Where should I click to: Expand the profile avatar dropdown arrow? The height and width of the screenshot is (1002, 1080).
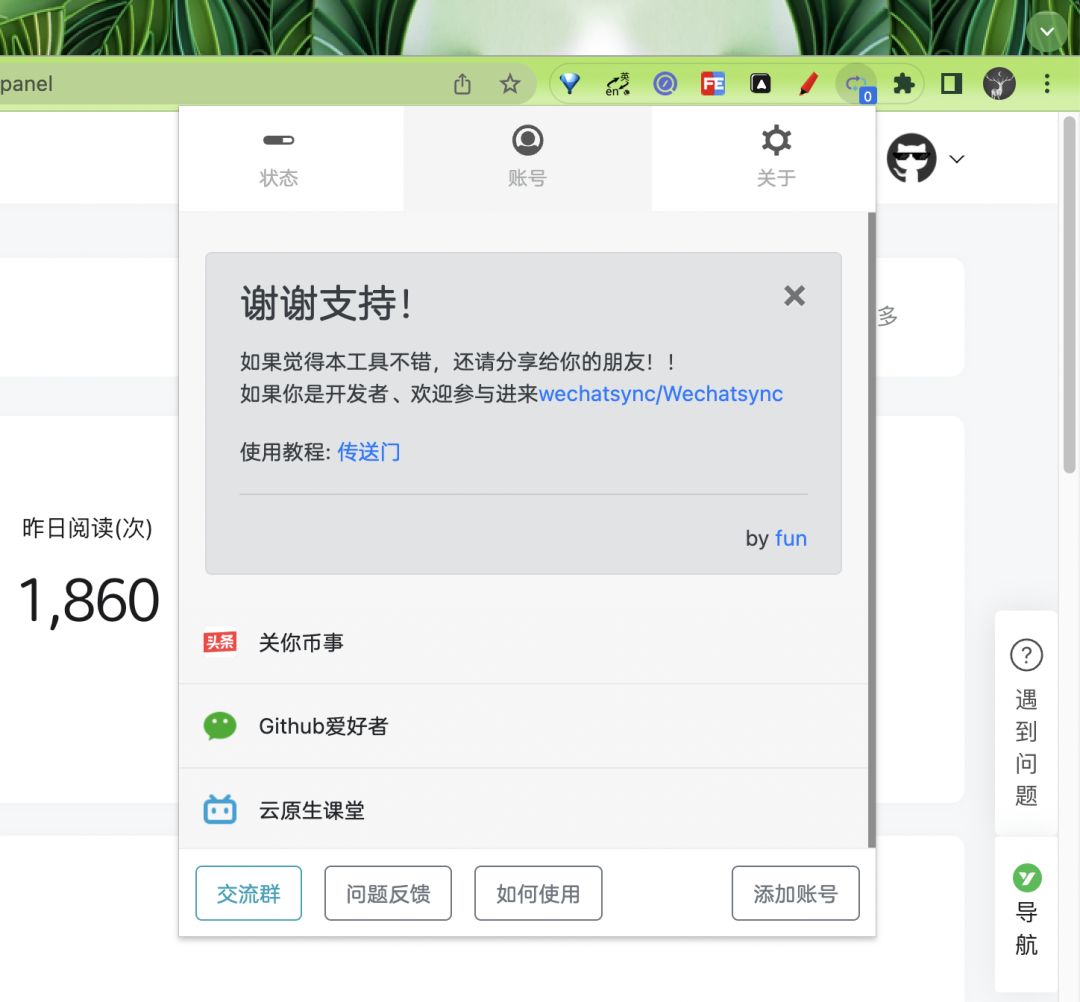pos(957,159)
